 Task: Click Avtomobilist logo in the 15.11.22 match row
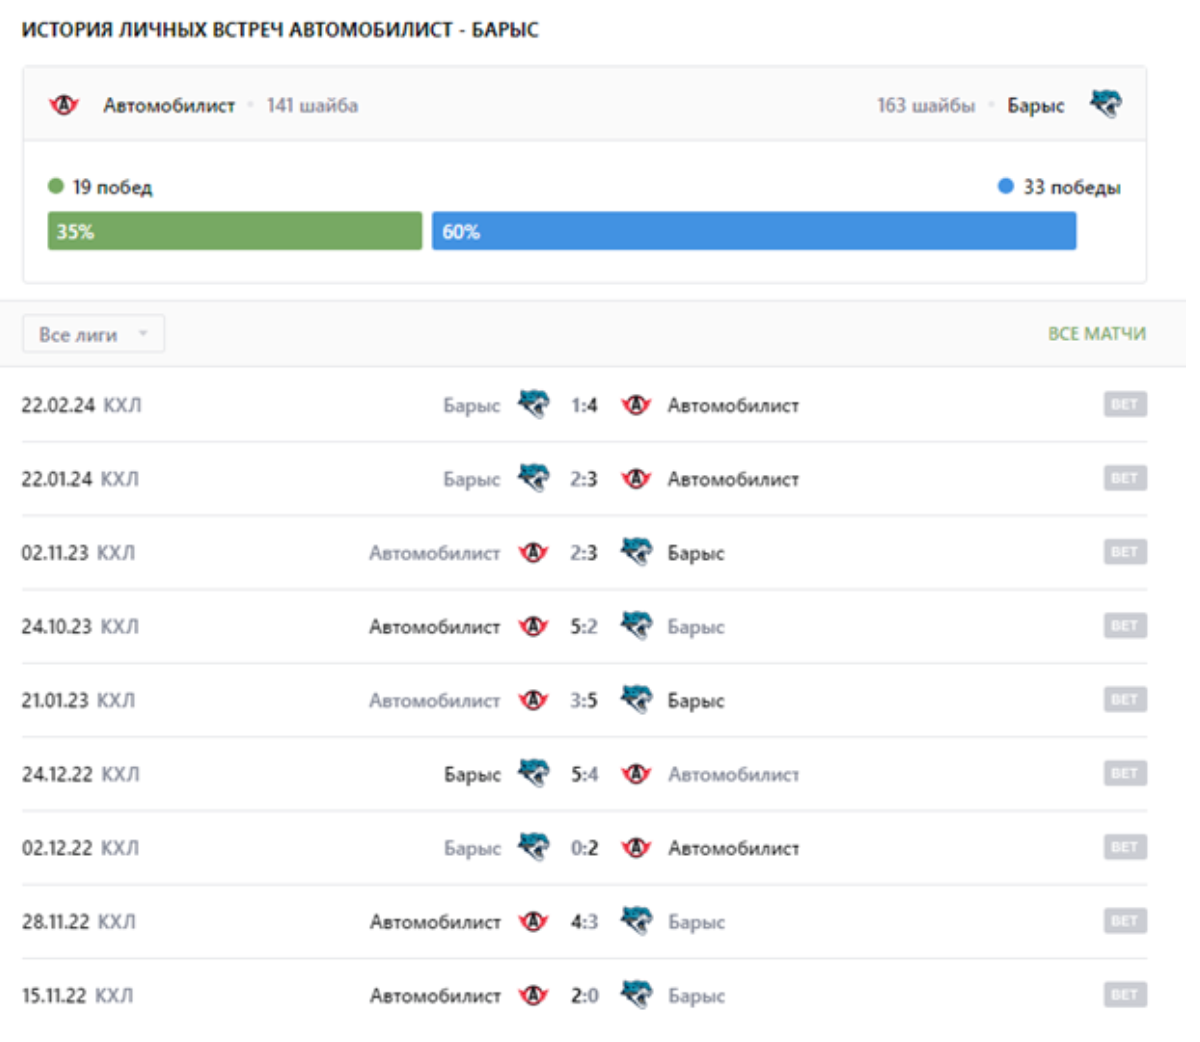(x=534, y=996)
